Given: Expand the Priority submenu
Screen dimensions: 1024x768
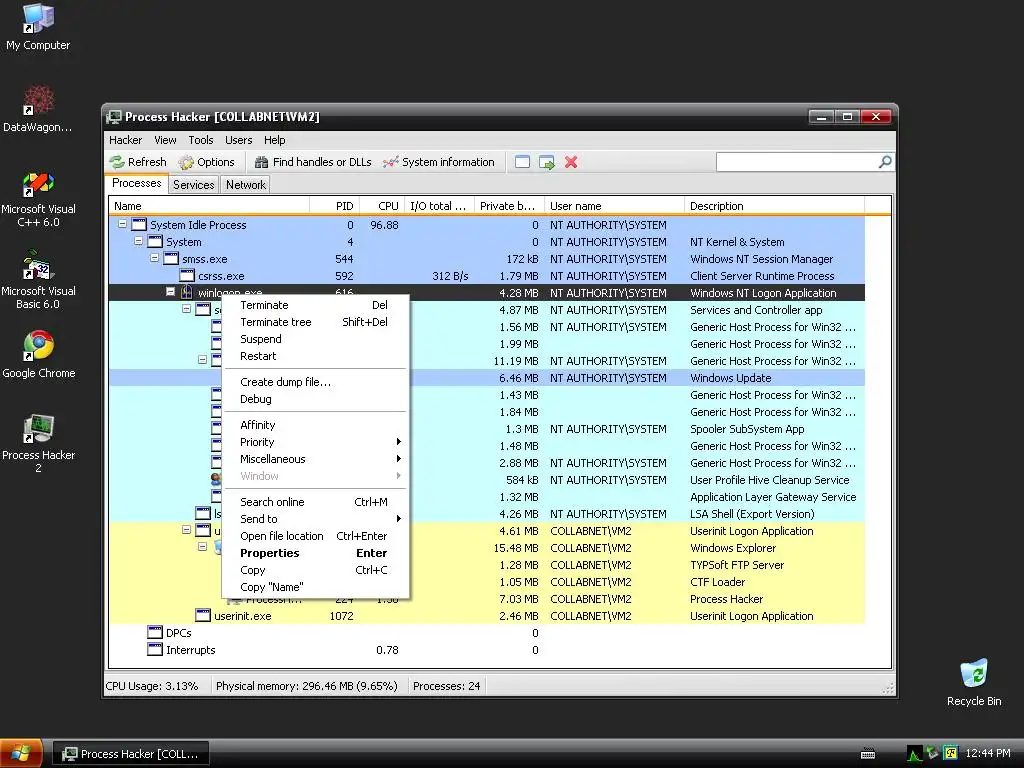Looking at the screenshot, I should point(315,442).
